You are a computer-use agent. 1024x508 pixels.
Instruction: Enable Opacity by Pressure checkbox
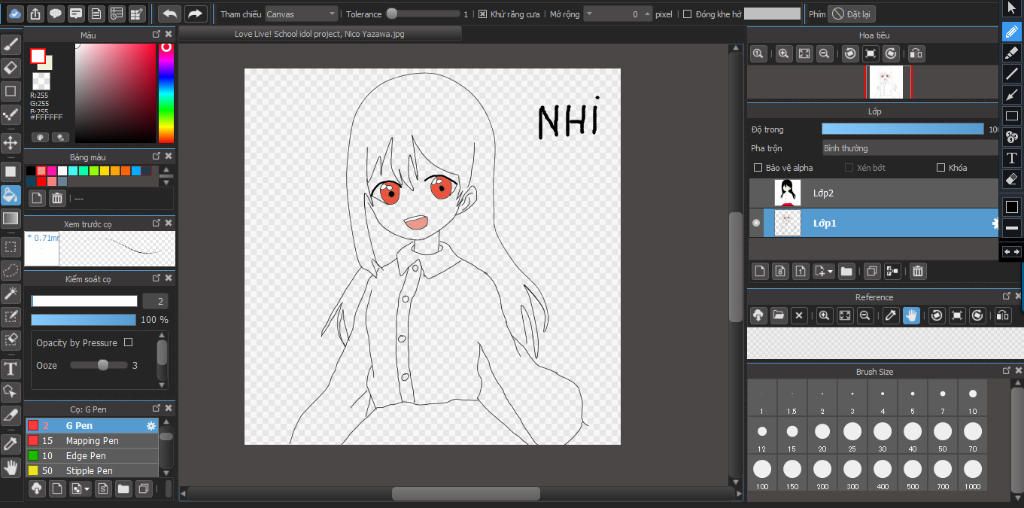pyautogui.click(x=128, y=342)
